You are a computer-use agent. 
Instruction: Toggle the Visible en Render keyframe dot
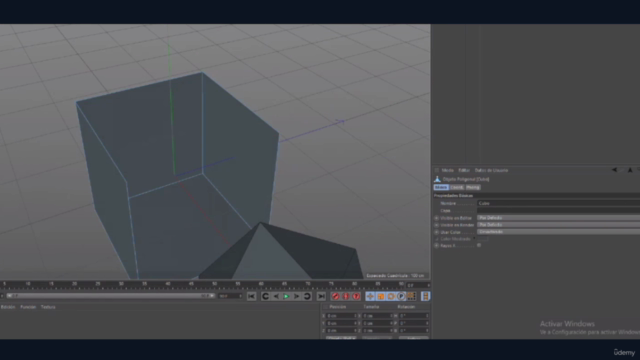(436, 225)
